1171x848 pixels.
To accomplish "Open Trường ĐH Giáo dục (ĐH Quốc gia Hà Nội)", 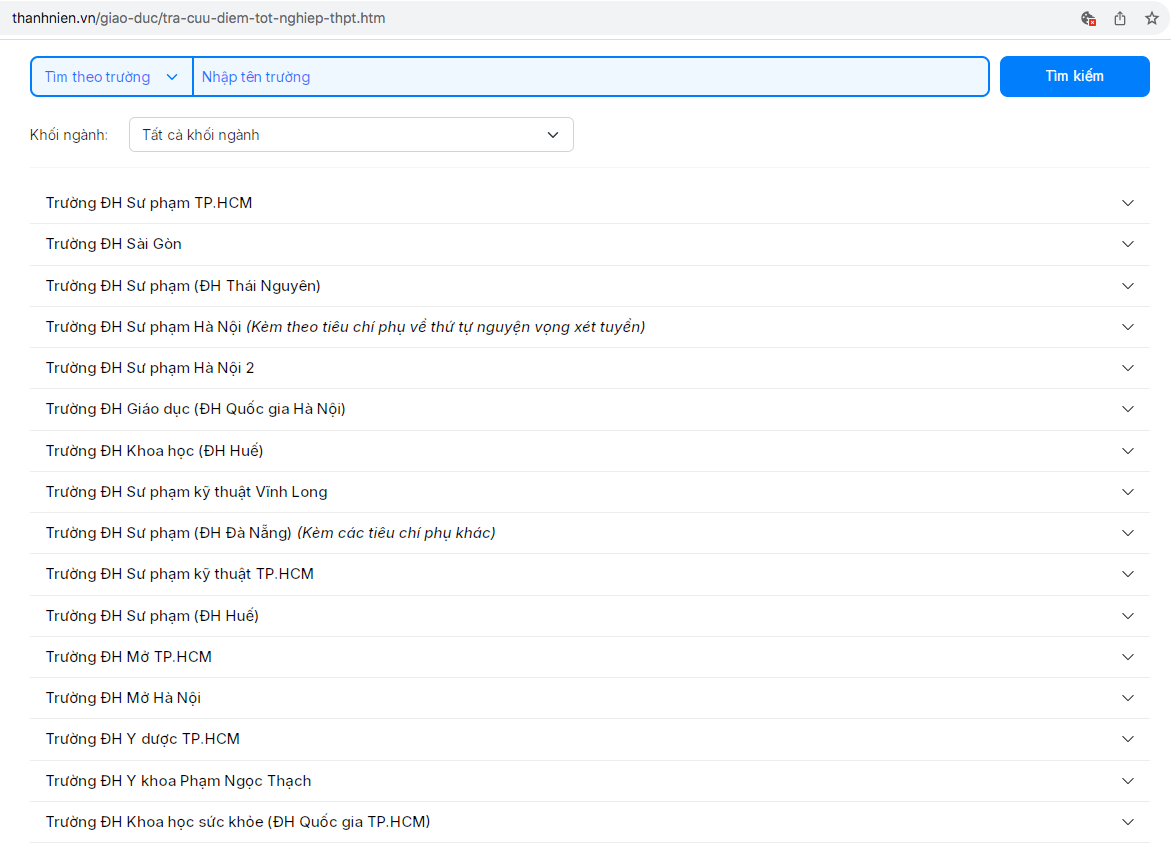I will pos(196,409).
